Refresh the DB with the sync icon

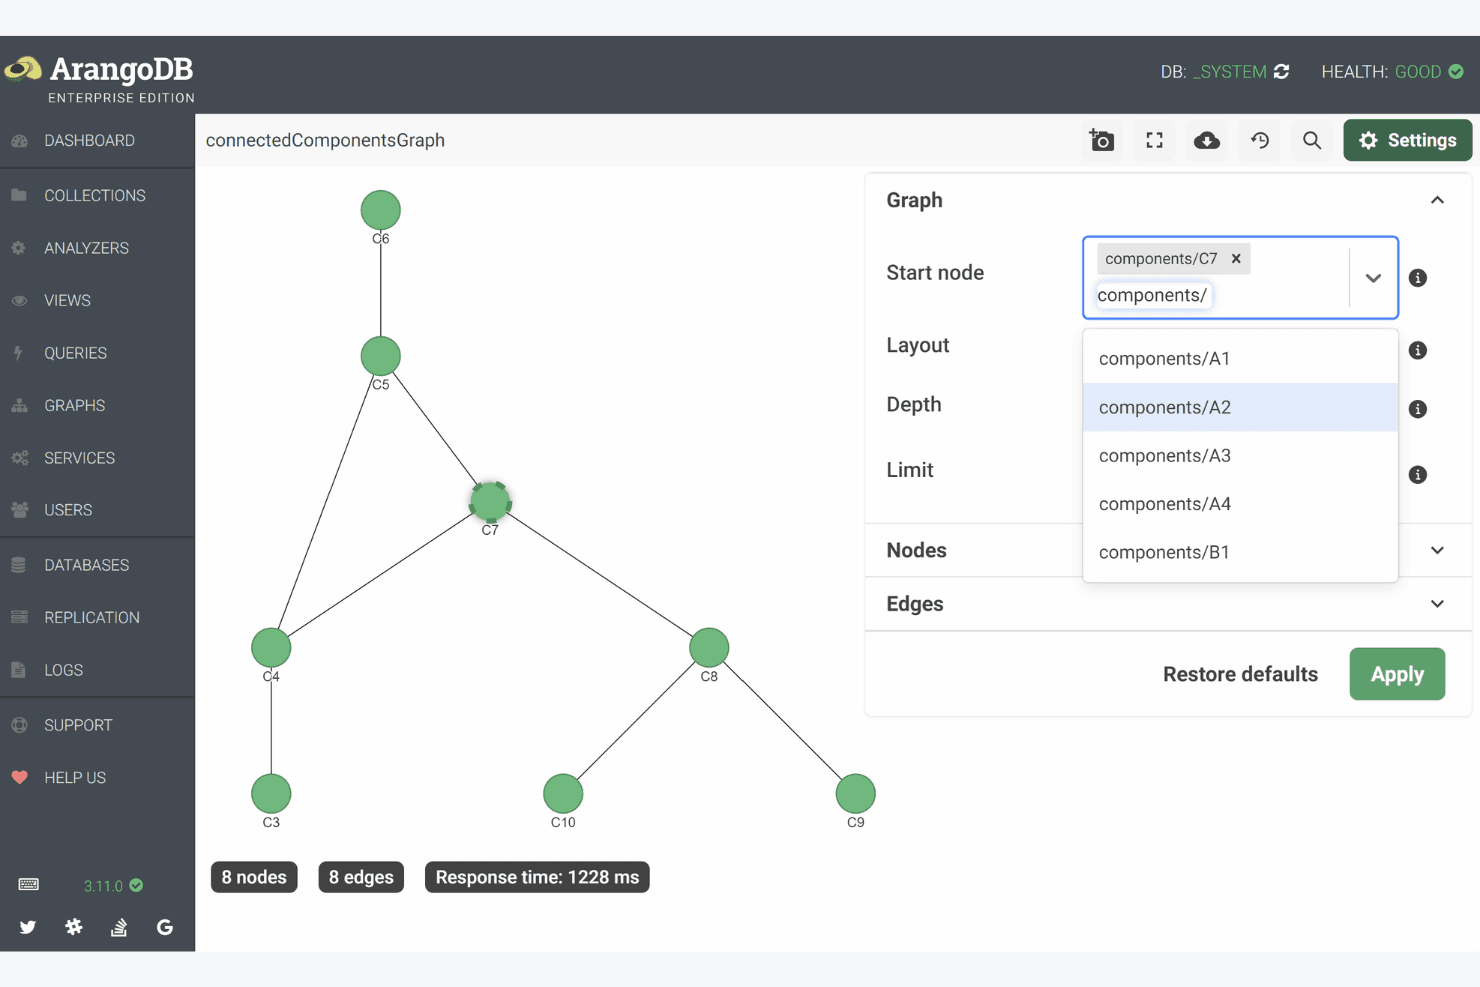click(1281, 72)
